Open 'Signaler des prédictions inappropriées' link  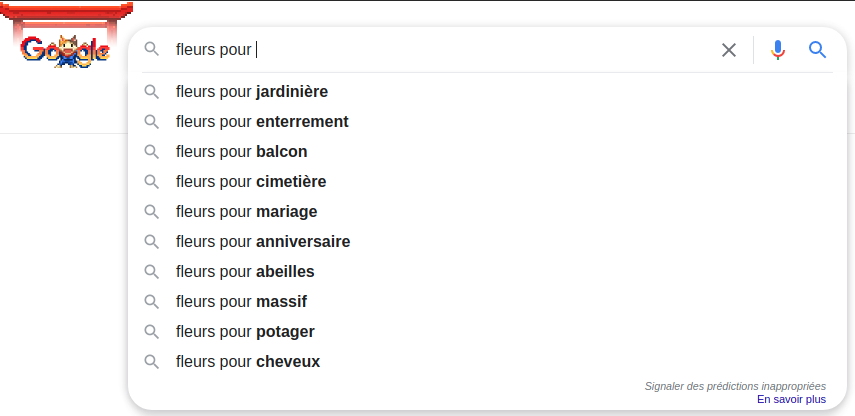(x=735, y=387)
